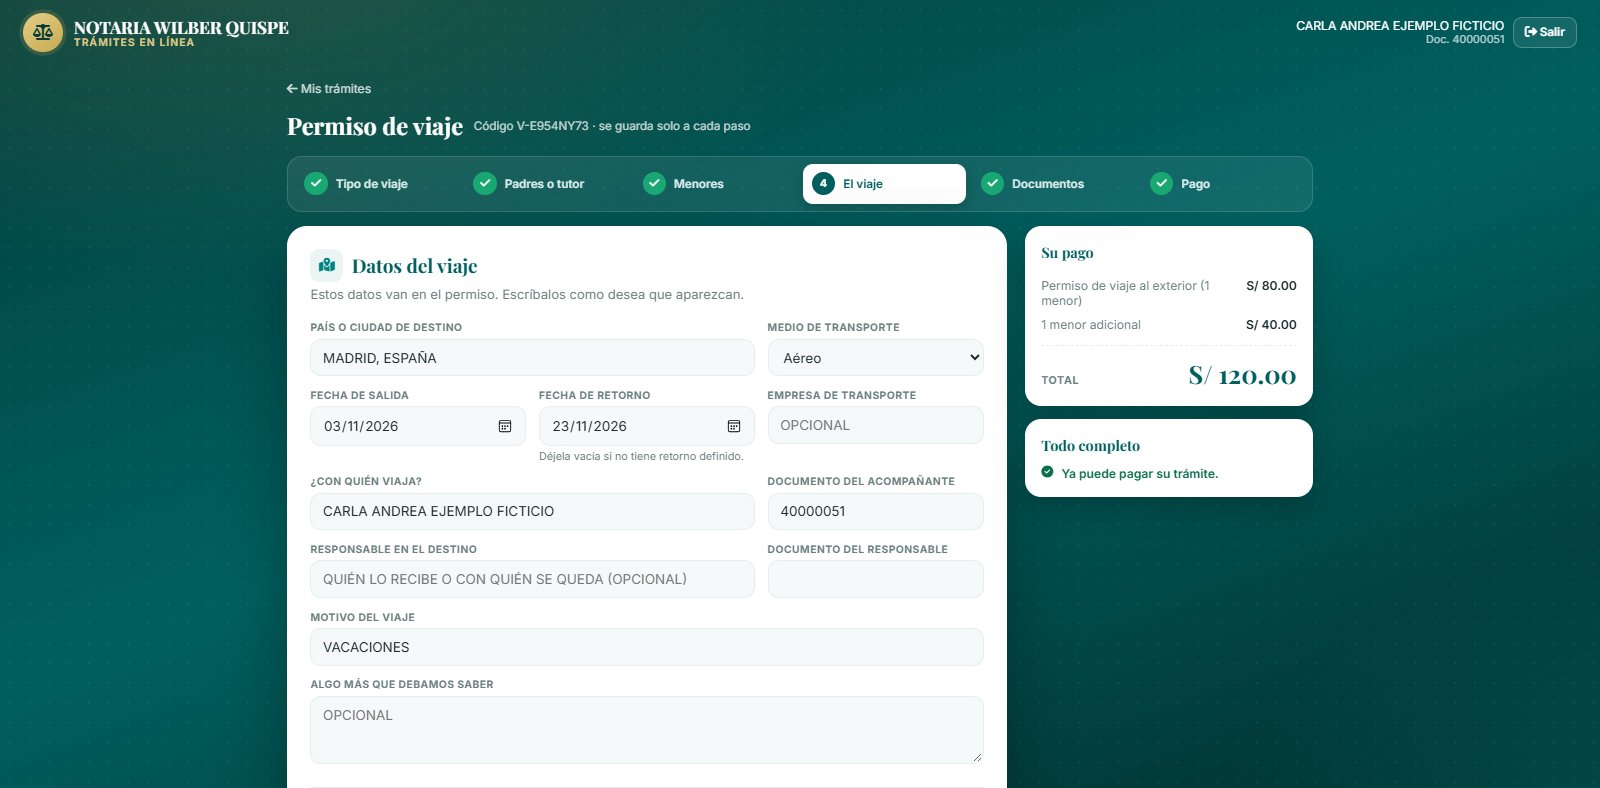
Task: Click the green check on Tipo de viaje
Action: [x=316, y=184]
